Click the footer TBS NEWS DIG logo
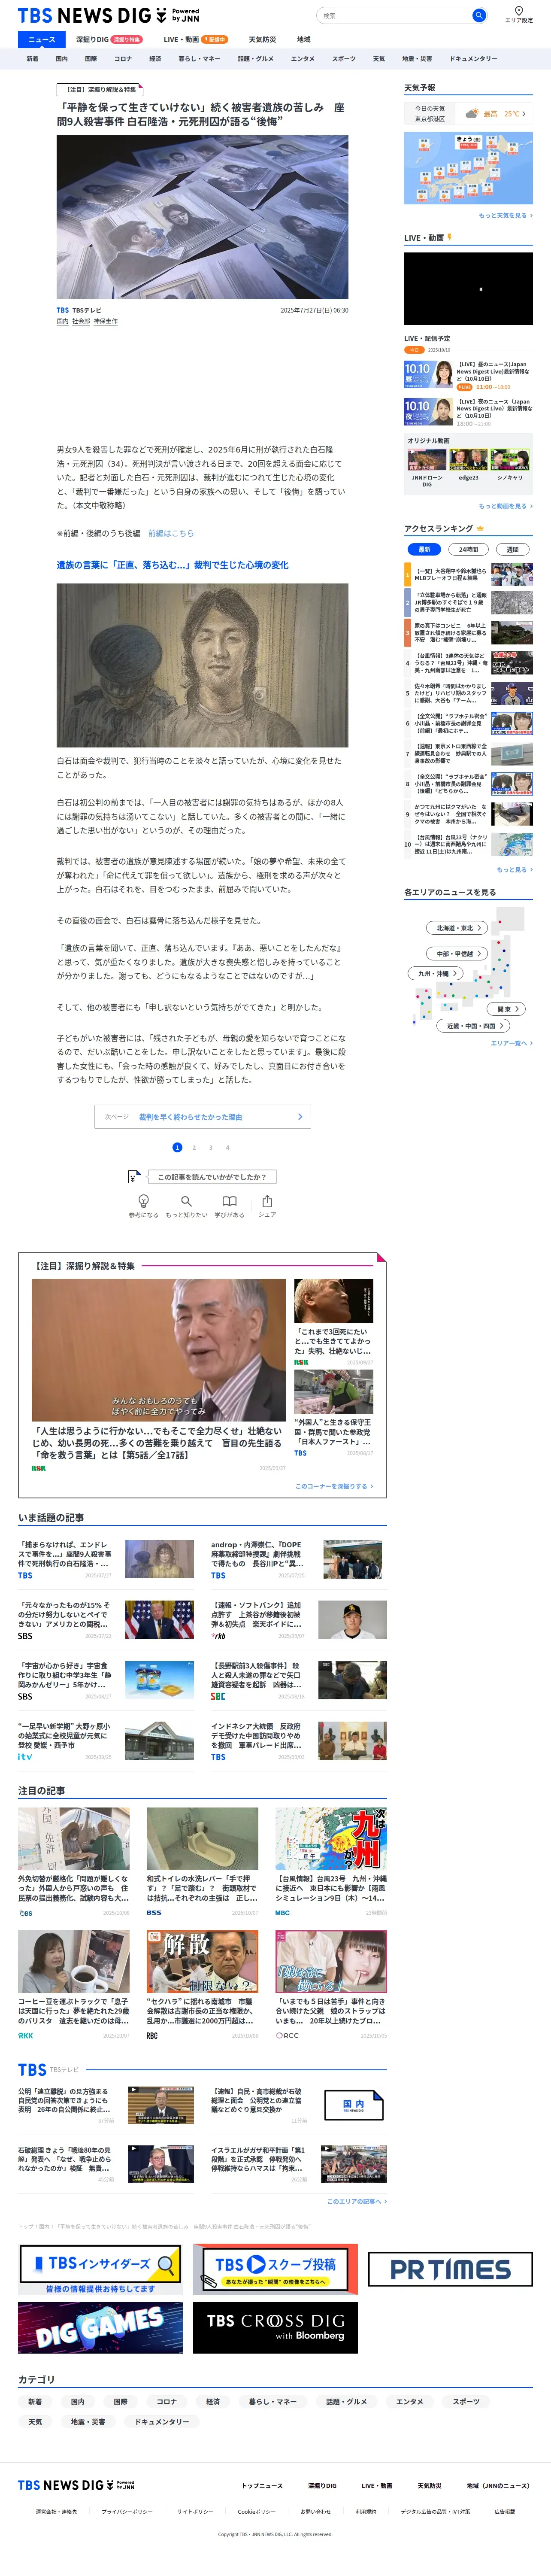This screenshot has height=2576, width=551. [76, 2484]
